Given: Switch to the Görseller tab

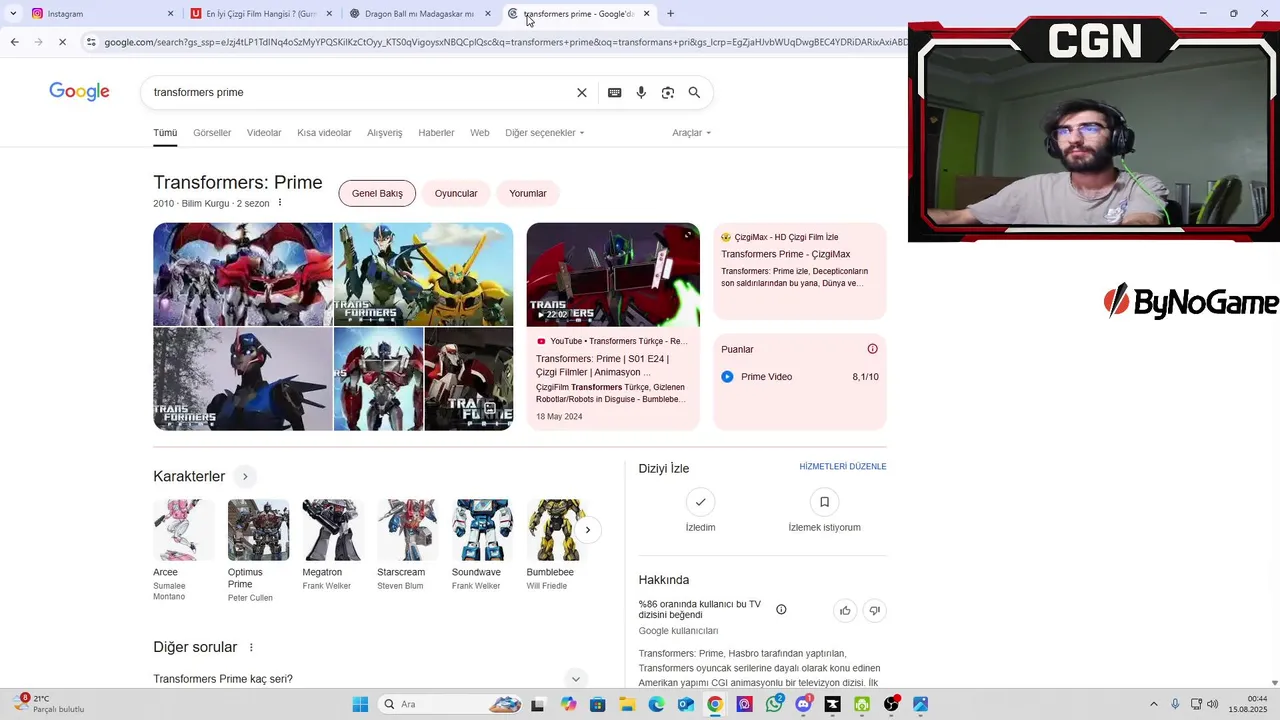Looking at the screenshot, I should coord(212,133).
